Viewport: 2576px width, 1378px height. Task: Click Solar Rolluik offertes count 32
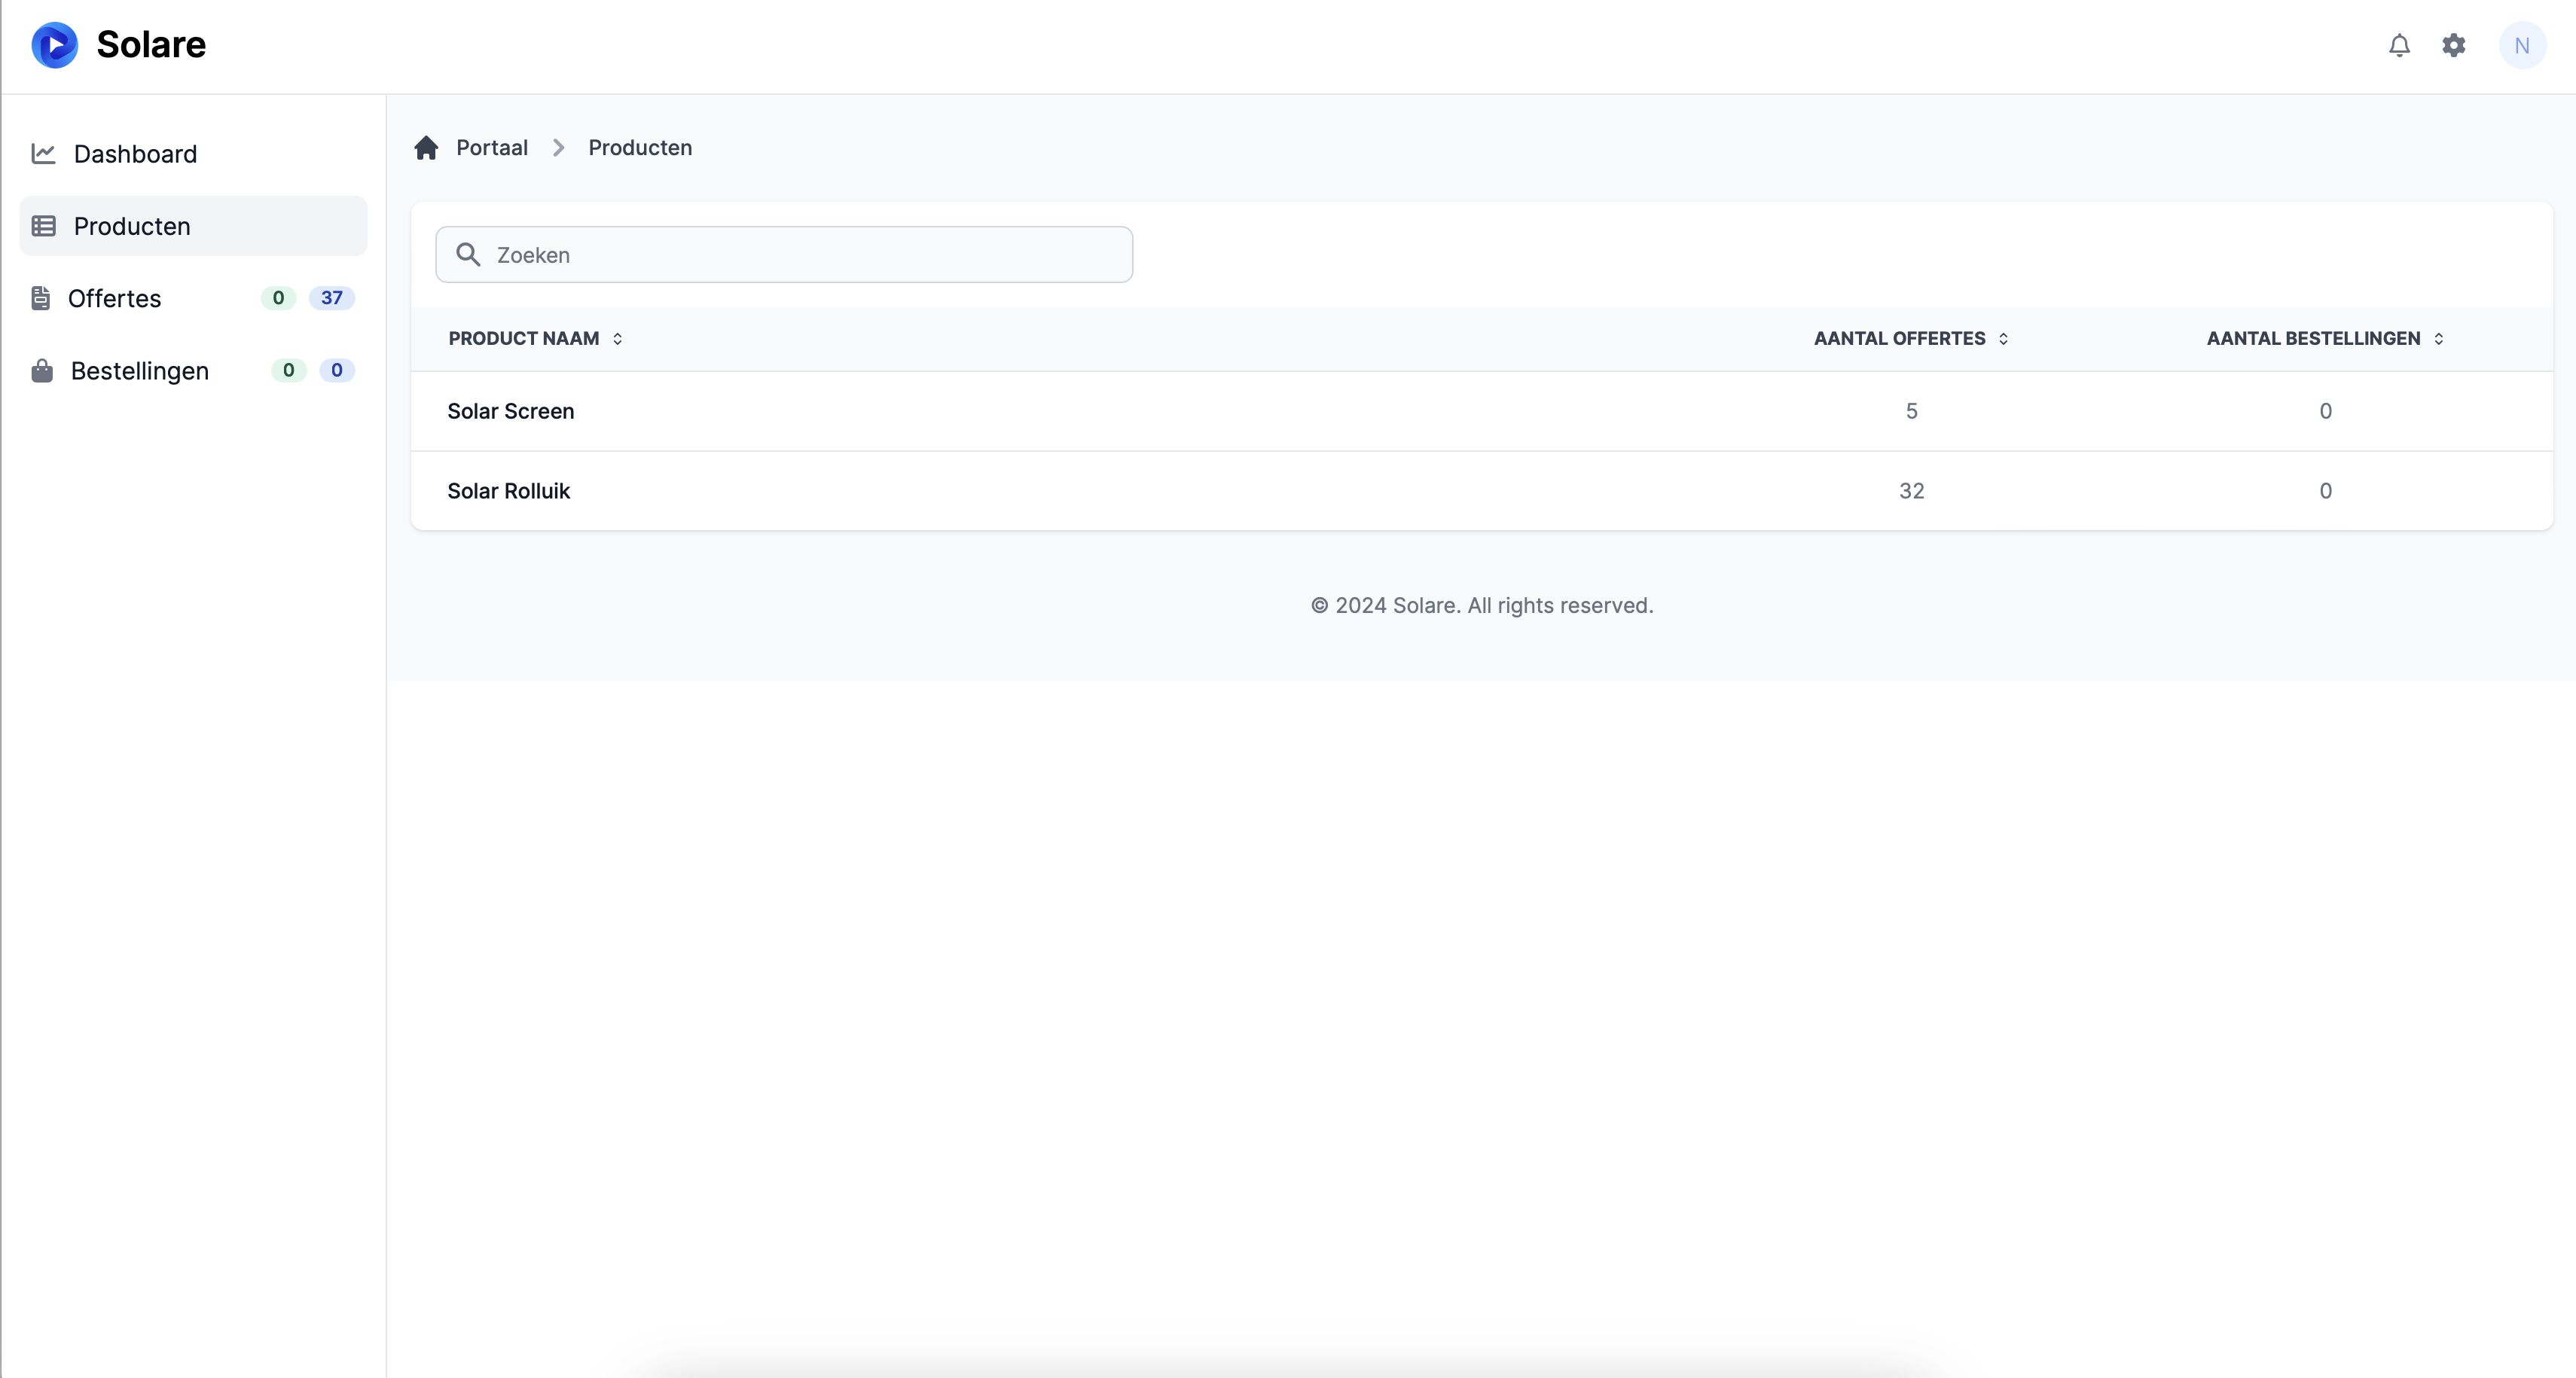[1911, 491]
